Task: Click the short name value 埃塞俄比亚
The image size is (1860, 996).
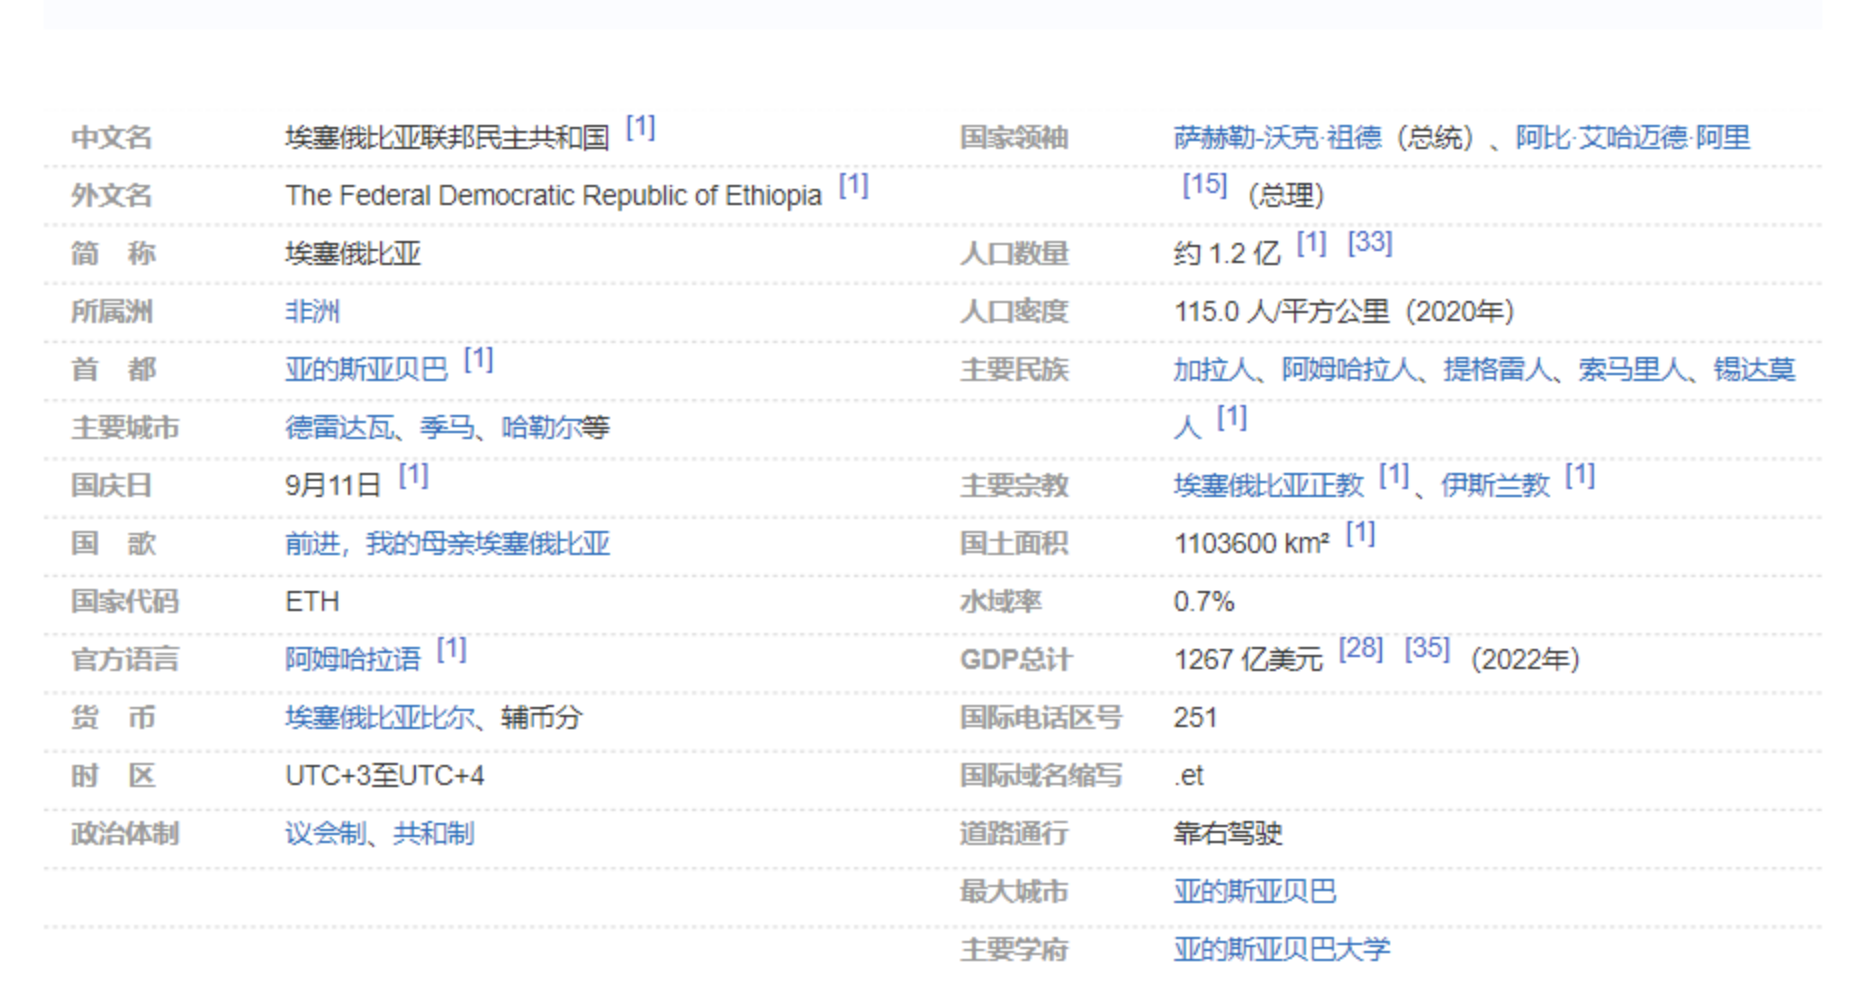Action: tap(353, 254)
